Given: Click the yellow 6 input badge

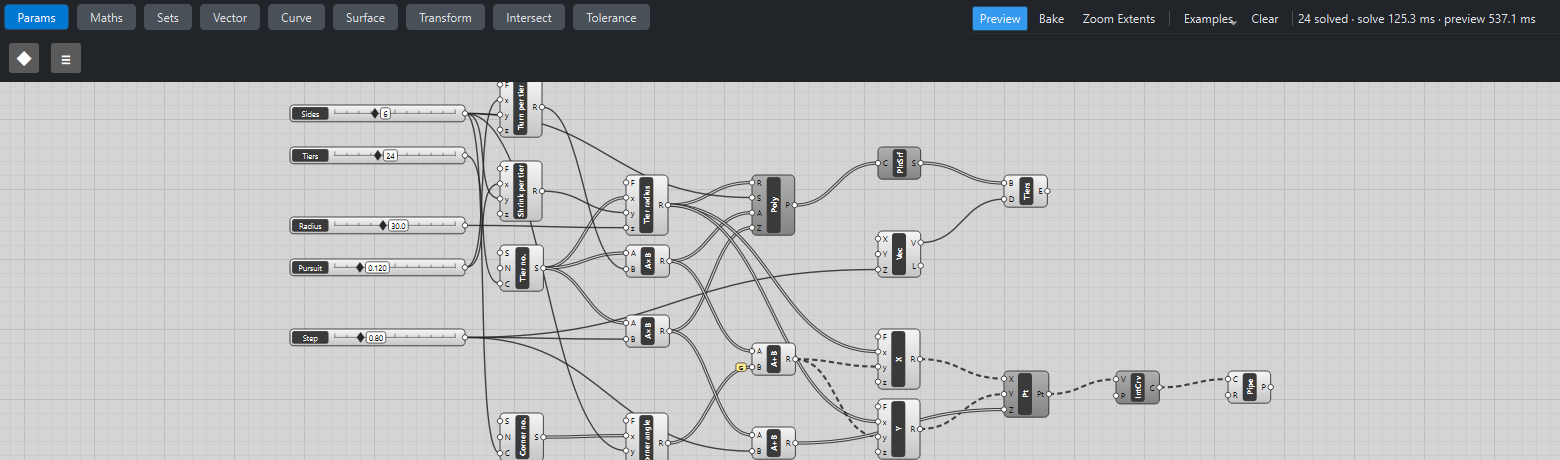Looking at the screenshot, I should point(741,367).
